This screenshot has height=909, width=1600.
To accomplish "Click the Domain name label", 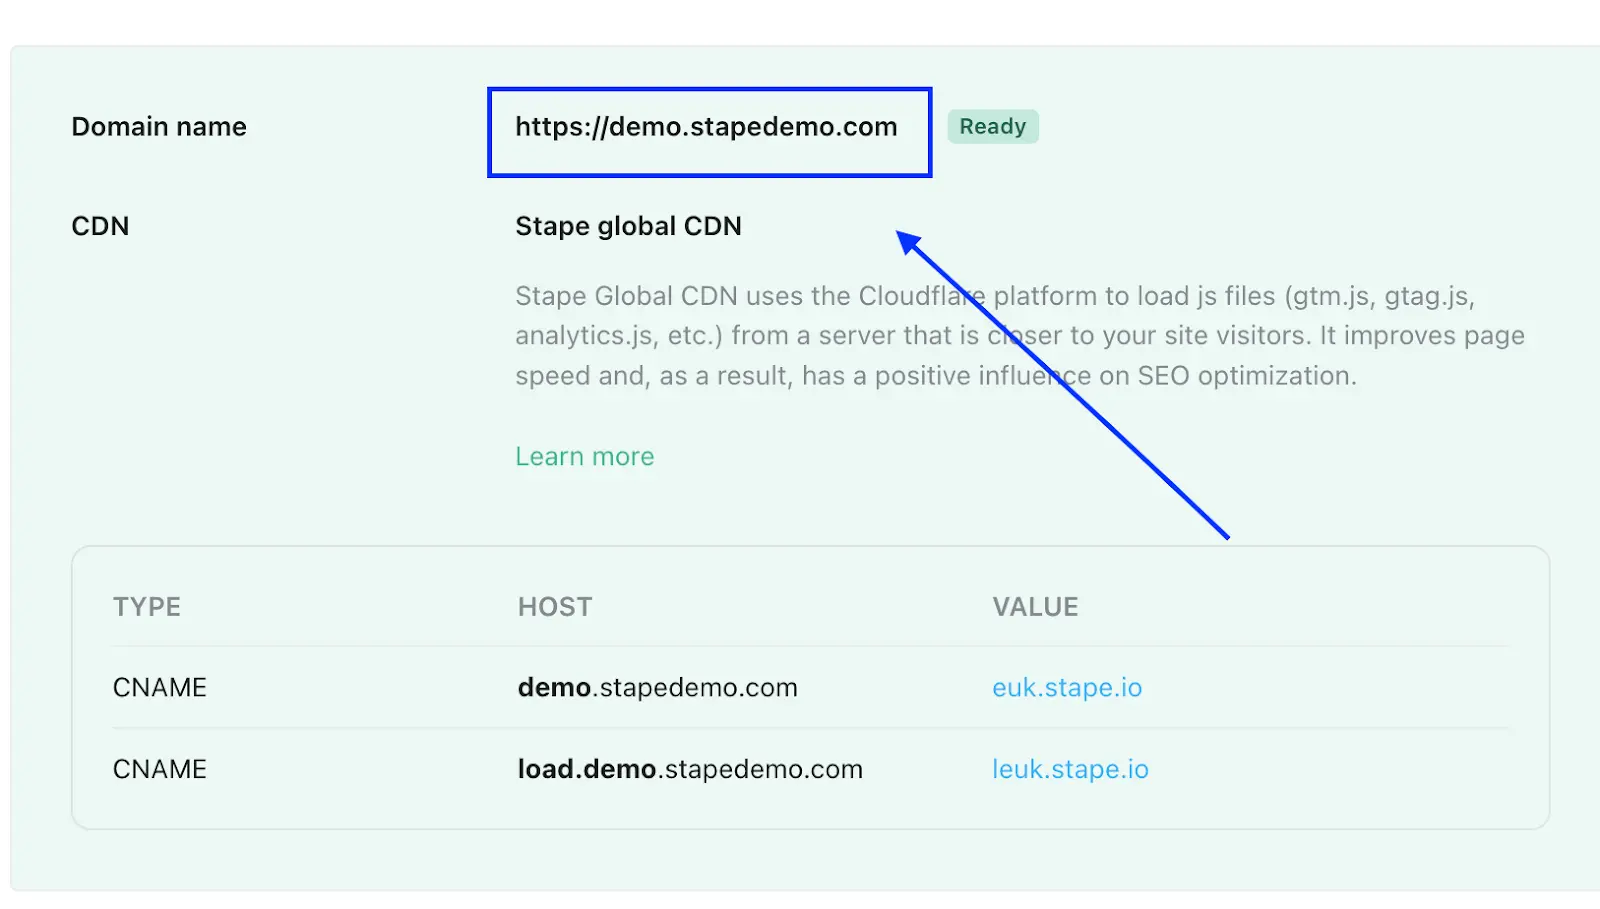I will pyautogui.click(x=159, y=127).
